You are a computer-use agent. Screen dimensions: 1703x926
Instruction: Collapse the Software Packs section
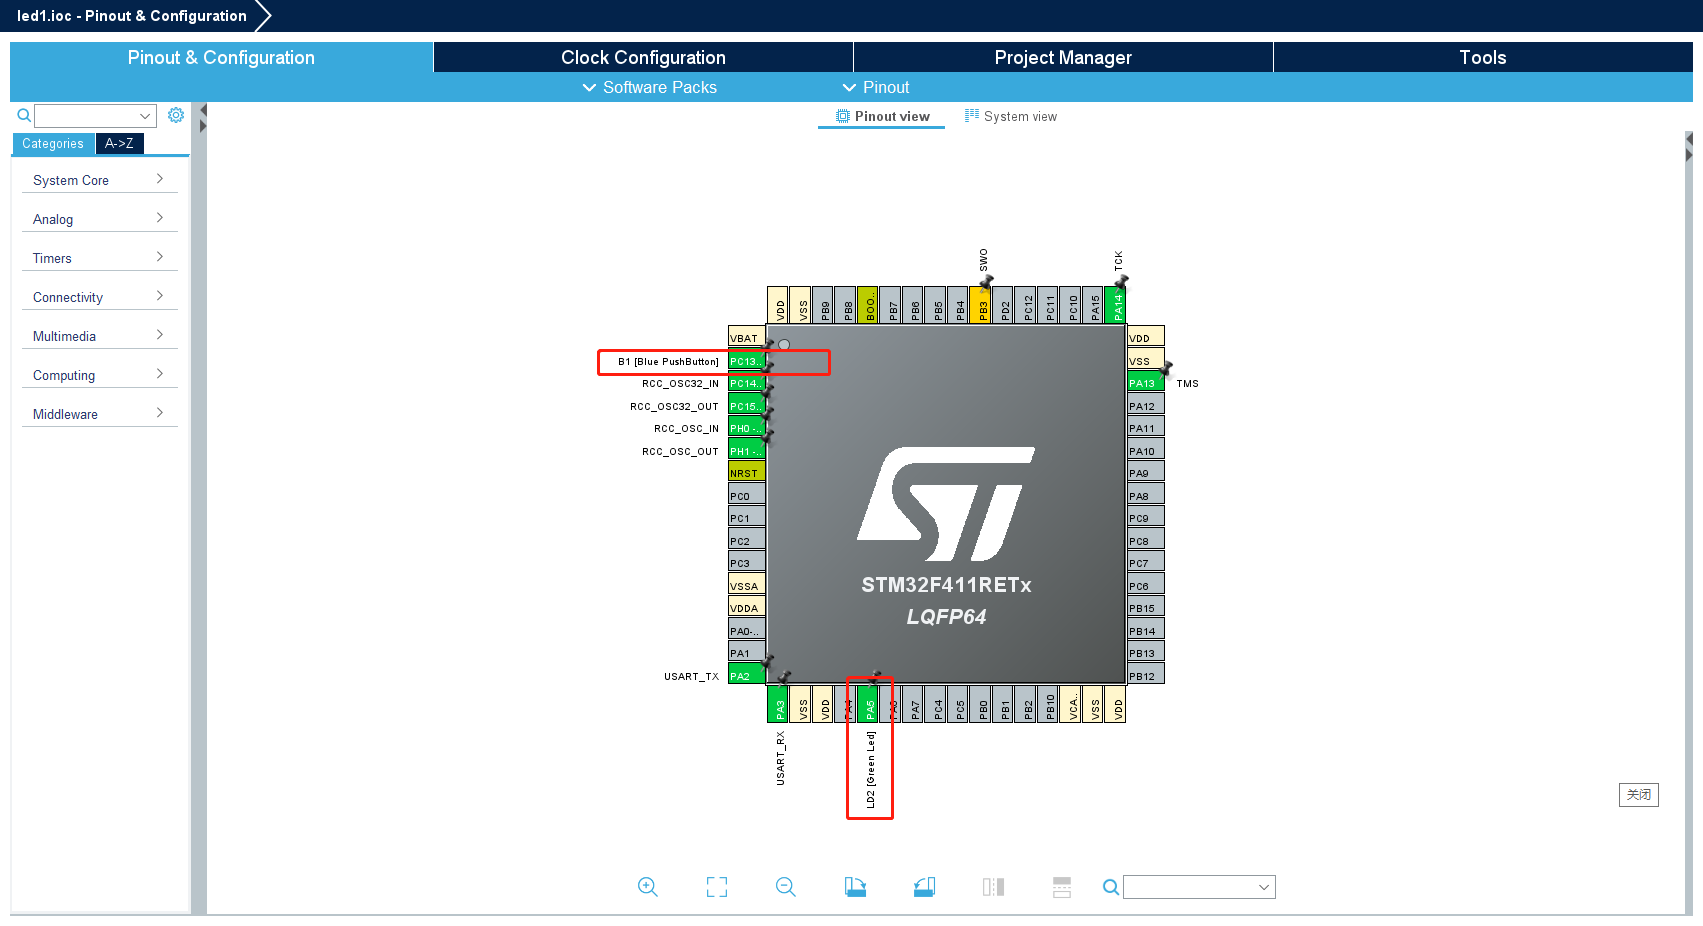pos(648,88)
